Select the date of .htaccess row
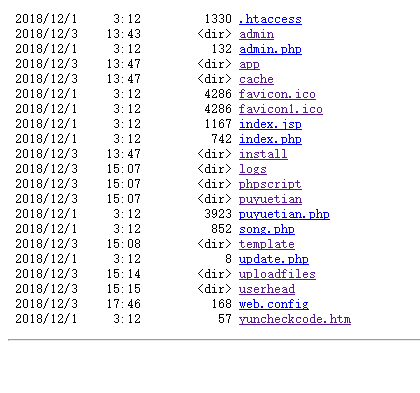 coord(46,19)
